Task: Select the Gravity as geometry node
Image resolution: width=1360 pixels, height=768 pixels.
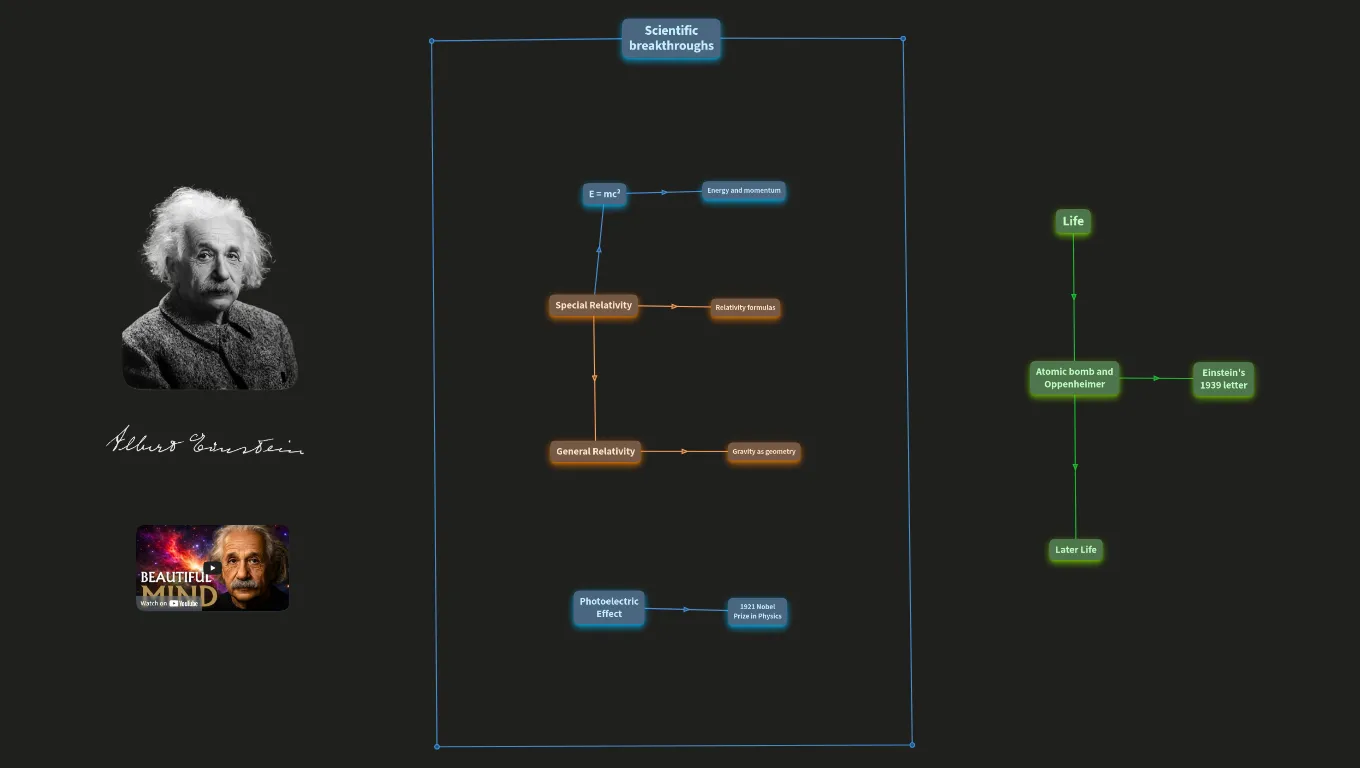Action: 764,452
